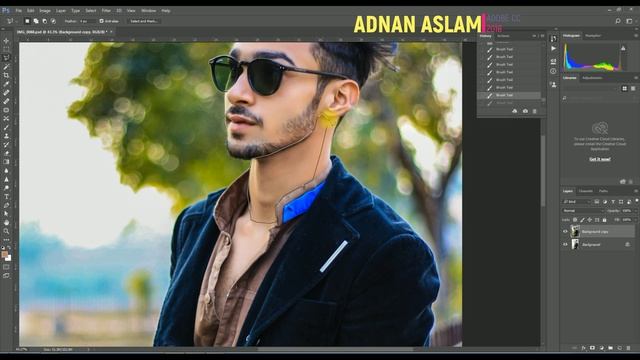The height and width of the screenshot is (360, 640).
Task: Create a new layer group
Action: [x=610, y=348]
